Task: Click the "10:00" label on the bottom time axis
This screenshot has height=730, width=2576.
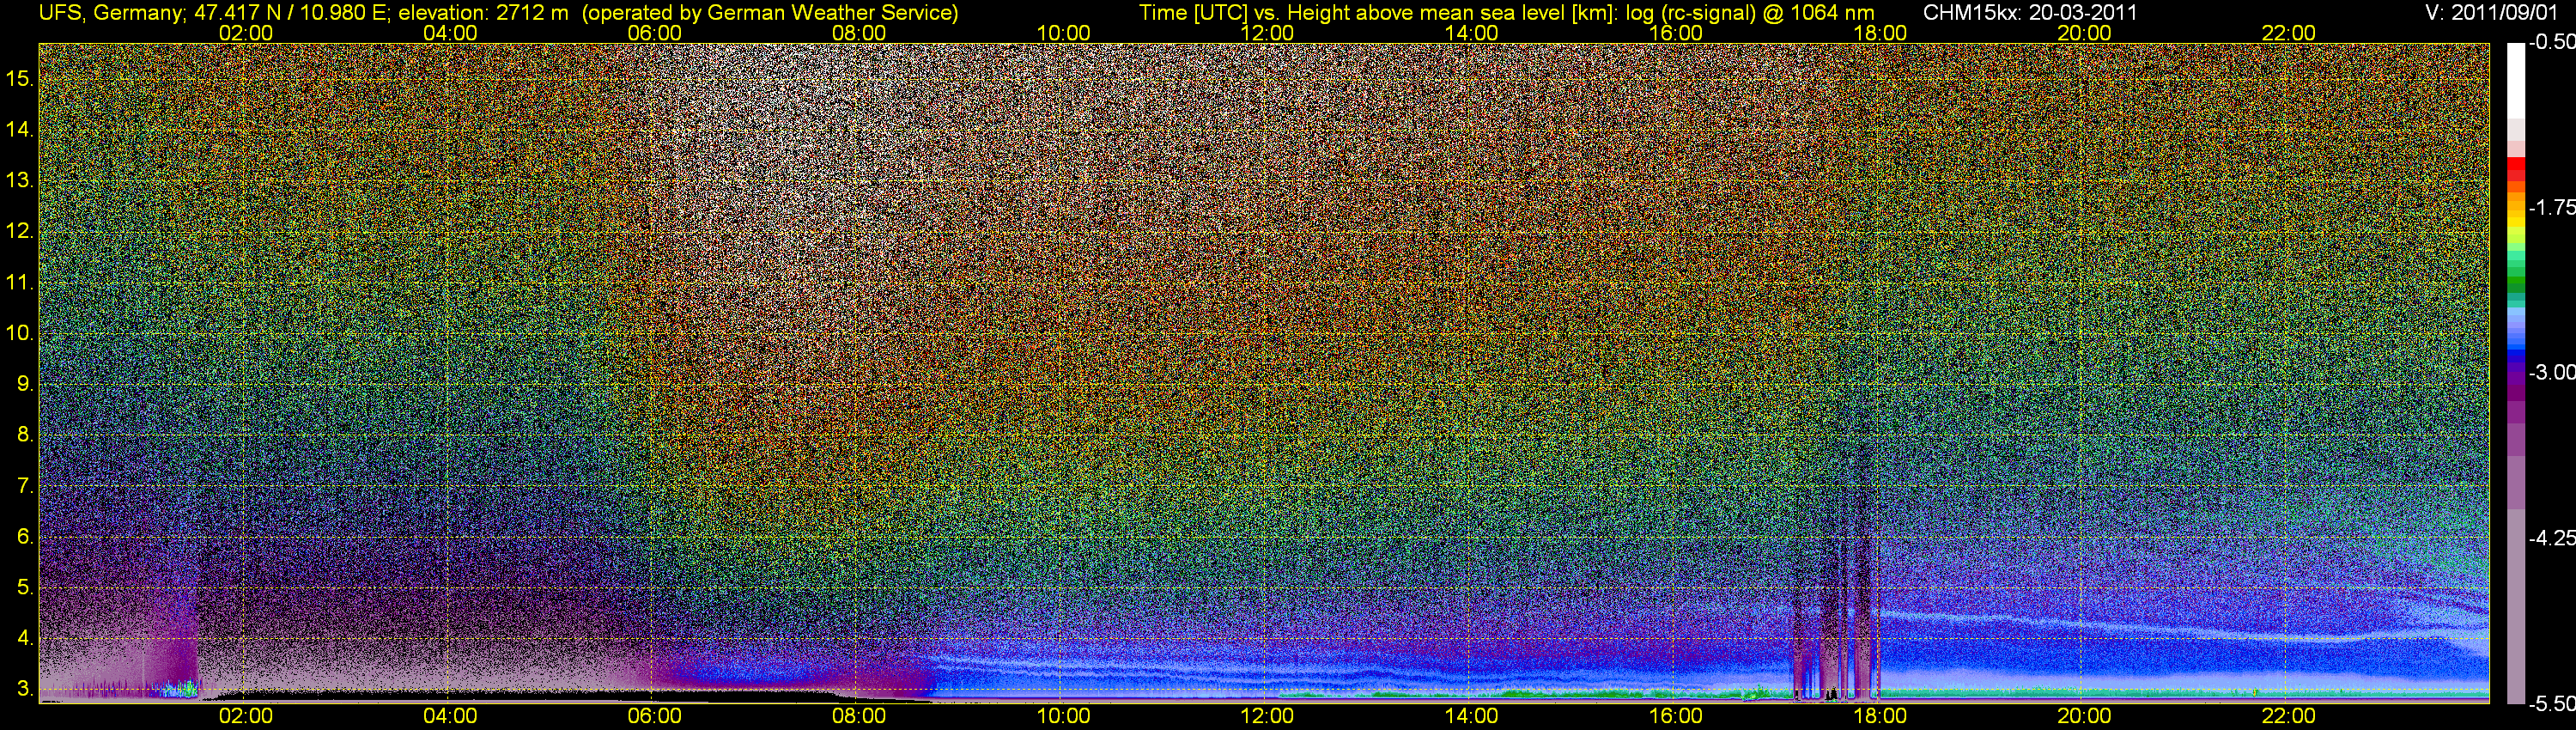Action: pos(1063,716)
